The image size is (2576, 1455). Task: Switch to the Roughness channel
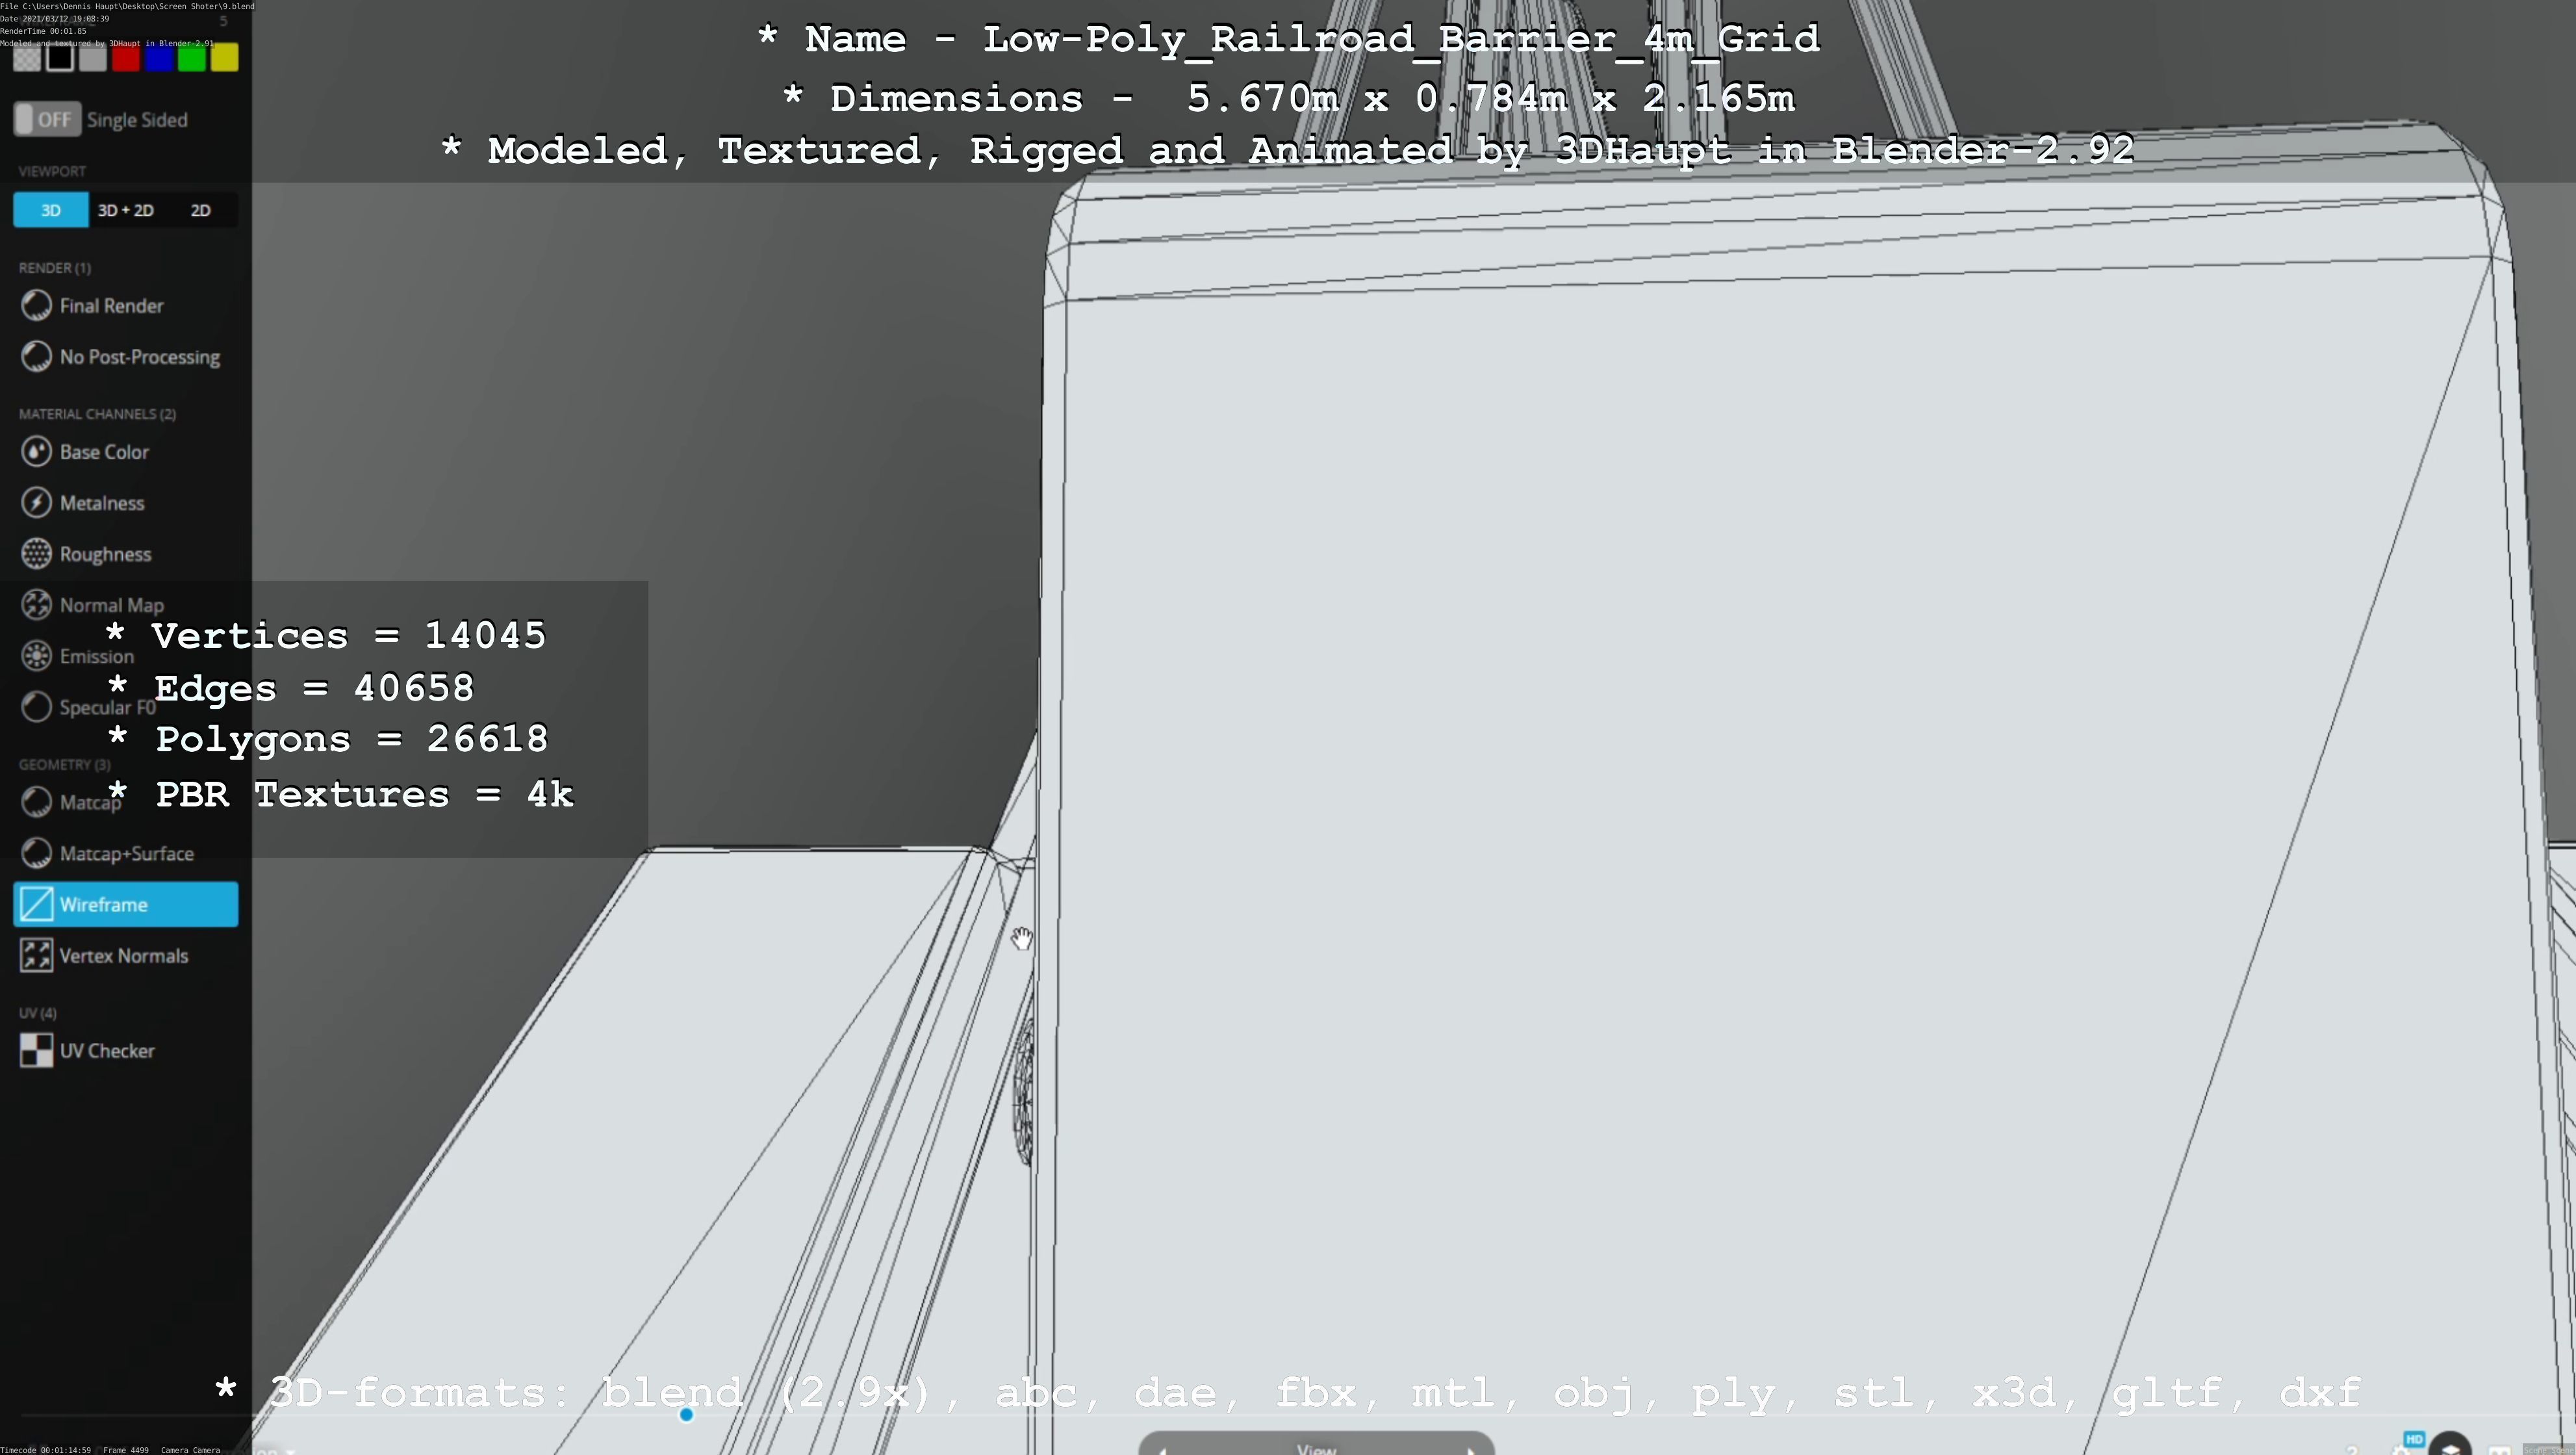pyautogui.click(x=104, y=554)
